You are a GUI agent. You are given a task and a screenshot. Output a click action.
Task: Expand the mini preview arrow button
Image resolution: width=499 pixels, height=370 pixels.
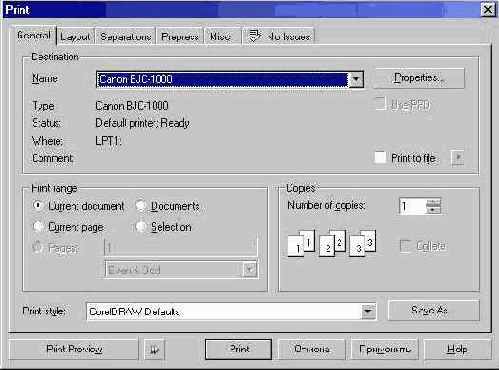[x=154, y=349]
